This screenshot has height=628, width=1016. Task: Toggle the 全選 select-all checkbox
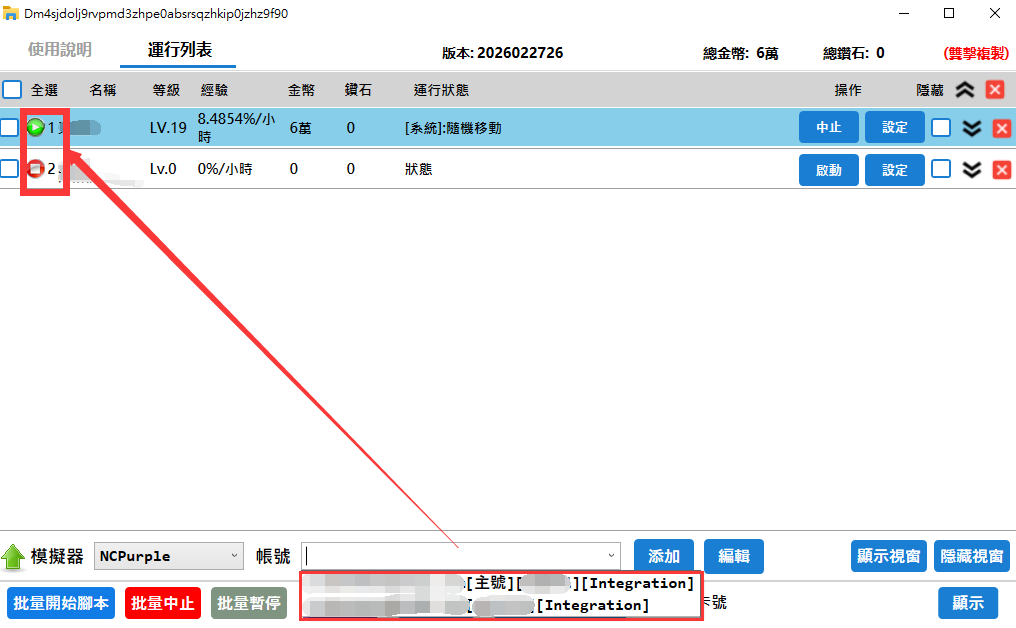point(12,89)
